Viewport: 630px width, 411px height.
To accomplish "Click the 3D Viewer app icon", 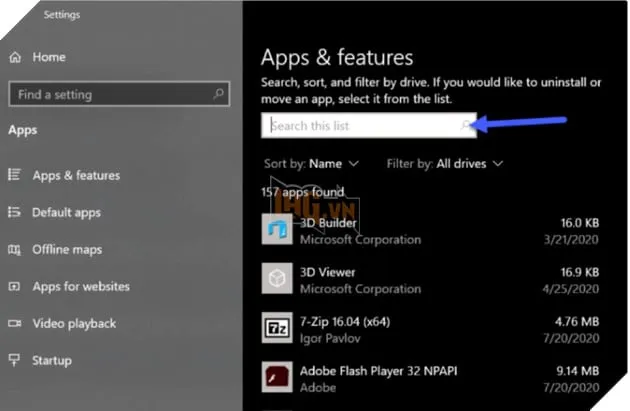I will coord(277,279).
